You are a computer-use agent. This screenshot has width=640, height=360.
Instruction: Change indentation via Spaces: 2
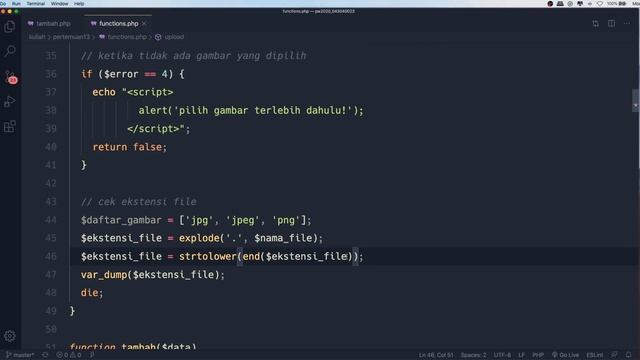pos(473,355)
